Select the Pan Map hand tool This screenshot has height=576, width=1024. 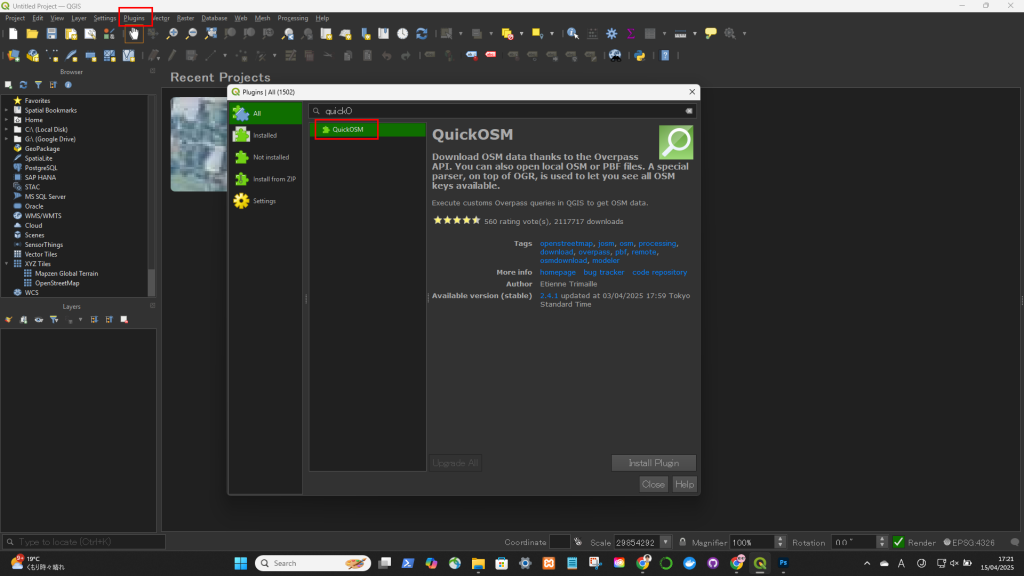[x=133, y=34]
